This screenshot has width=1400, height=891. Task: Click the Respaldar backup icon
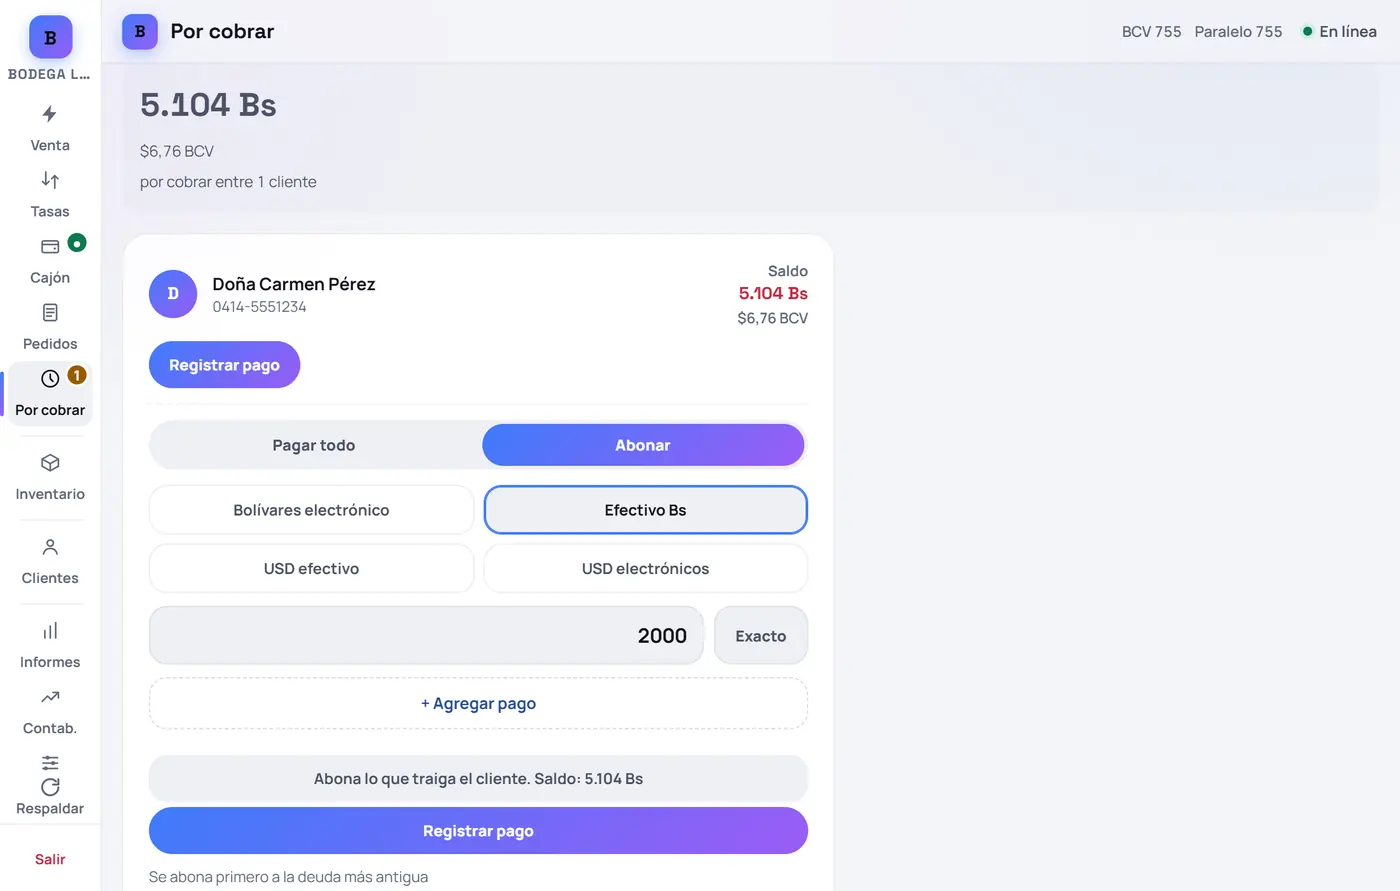(50, 787)
